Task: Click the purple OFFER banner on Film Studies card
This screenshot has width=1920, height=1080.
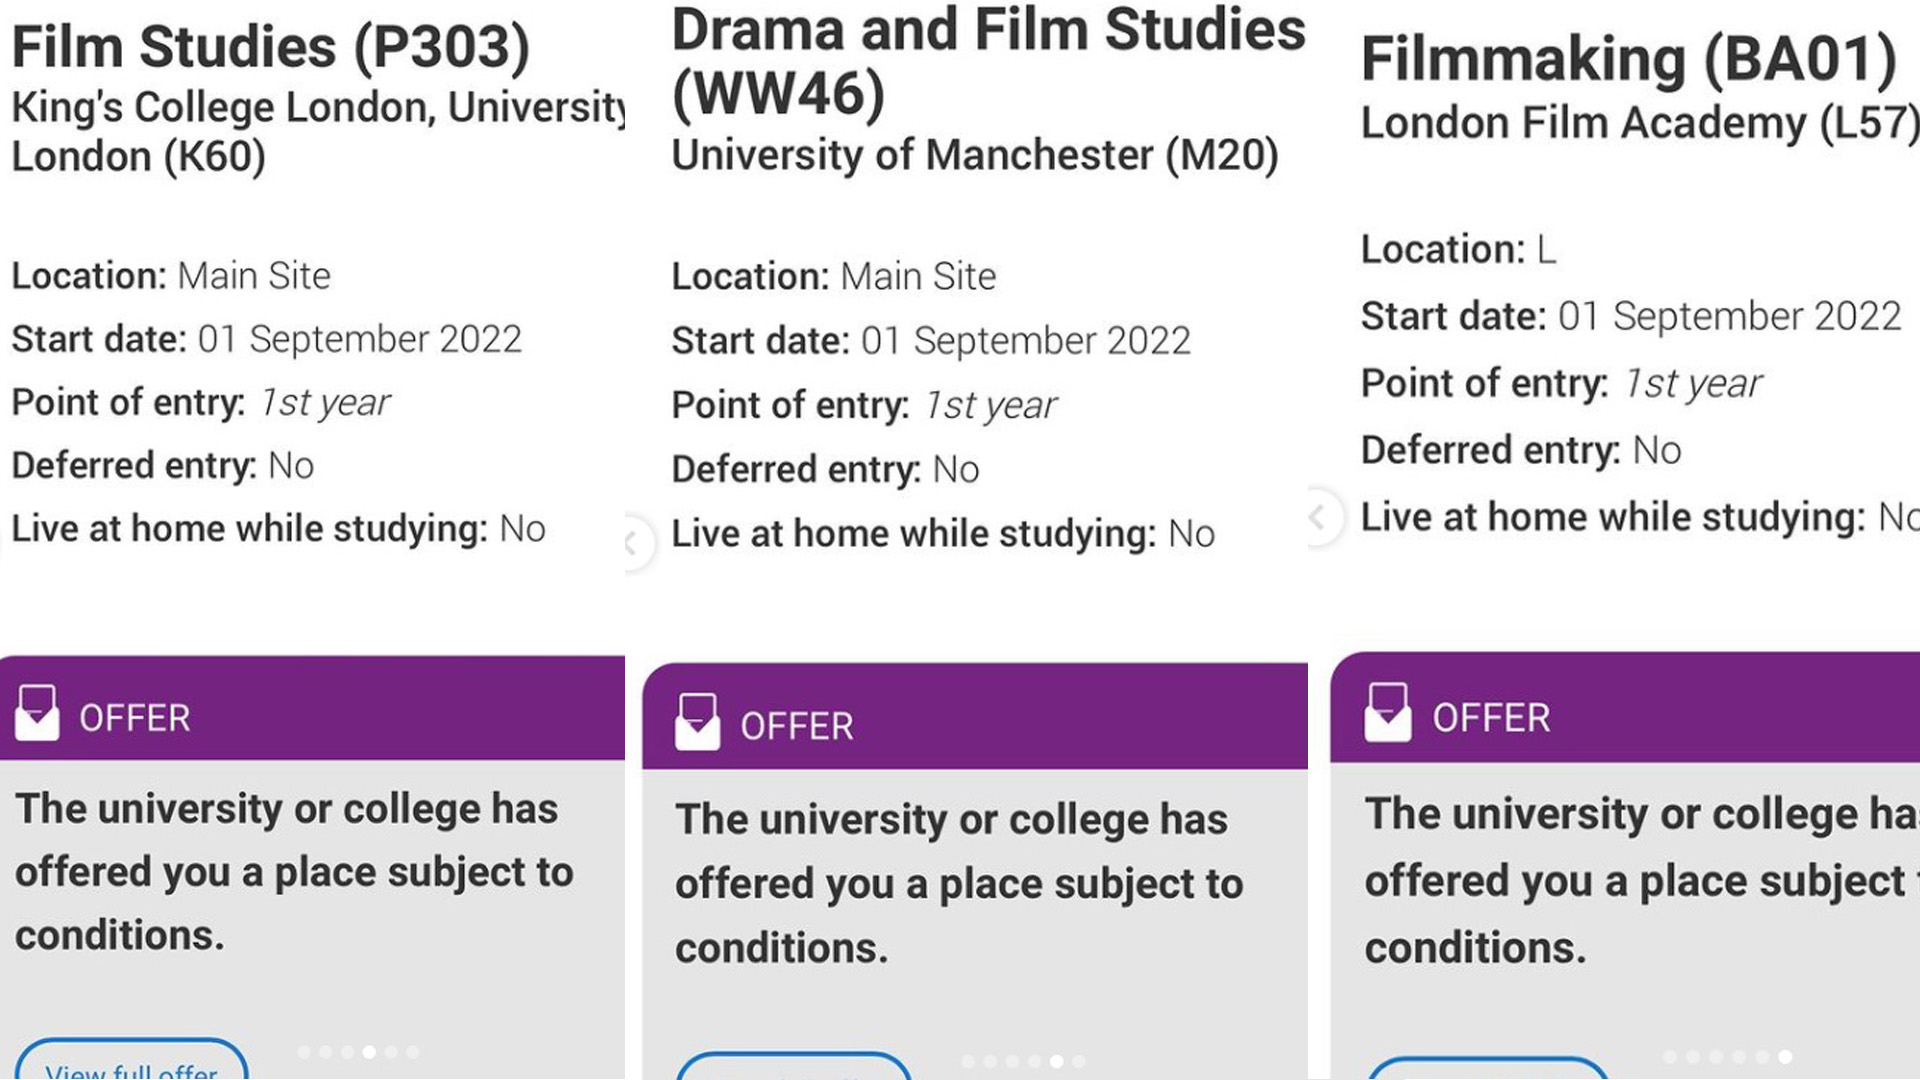Action: tap(312, 709)
